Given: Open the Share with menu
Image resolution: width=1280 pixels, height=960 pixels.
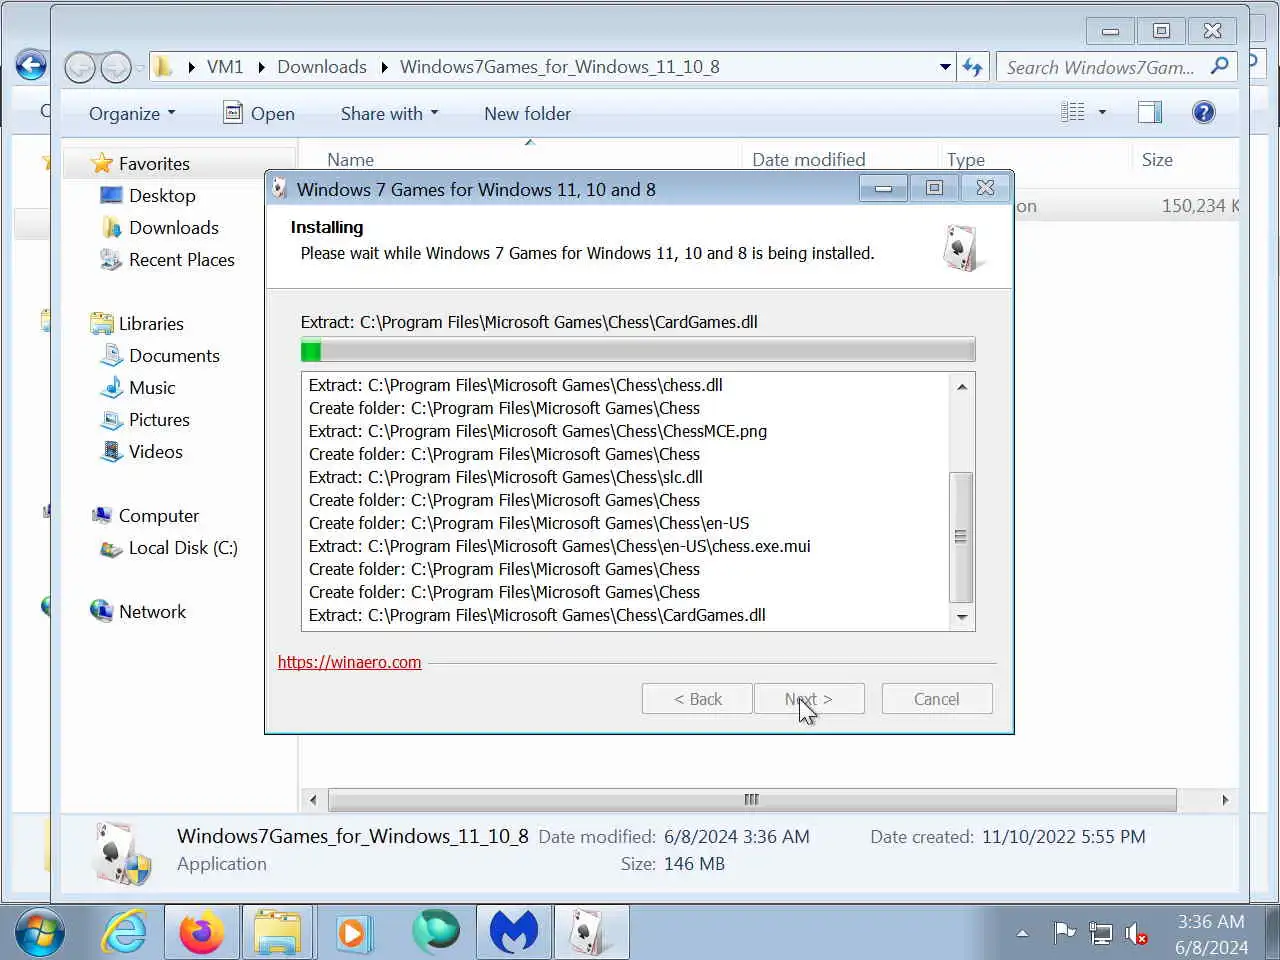Looking at the screenshot, I should click(x=389, y=113).
